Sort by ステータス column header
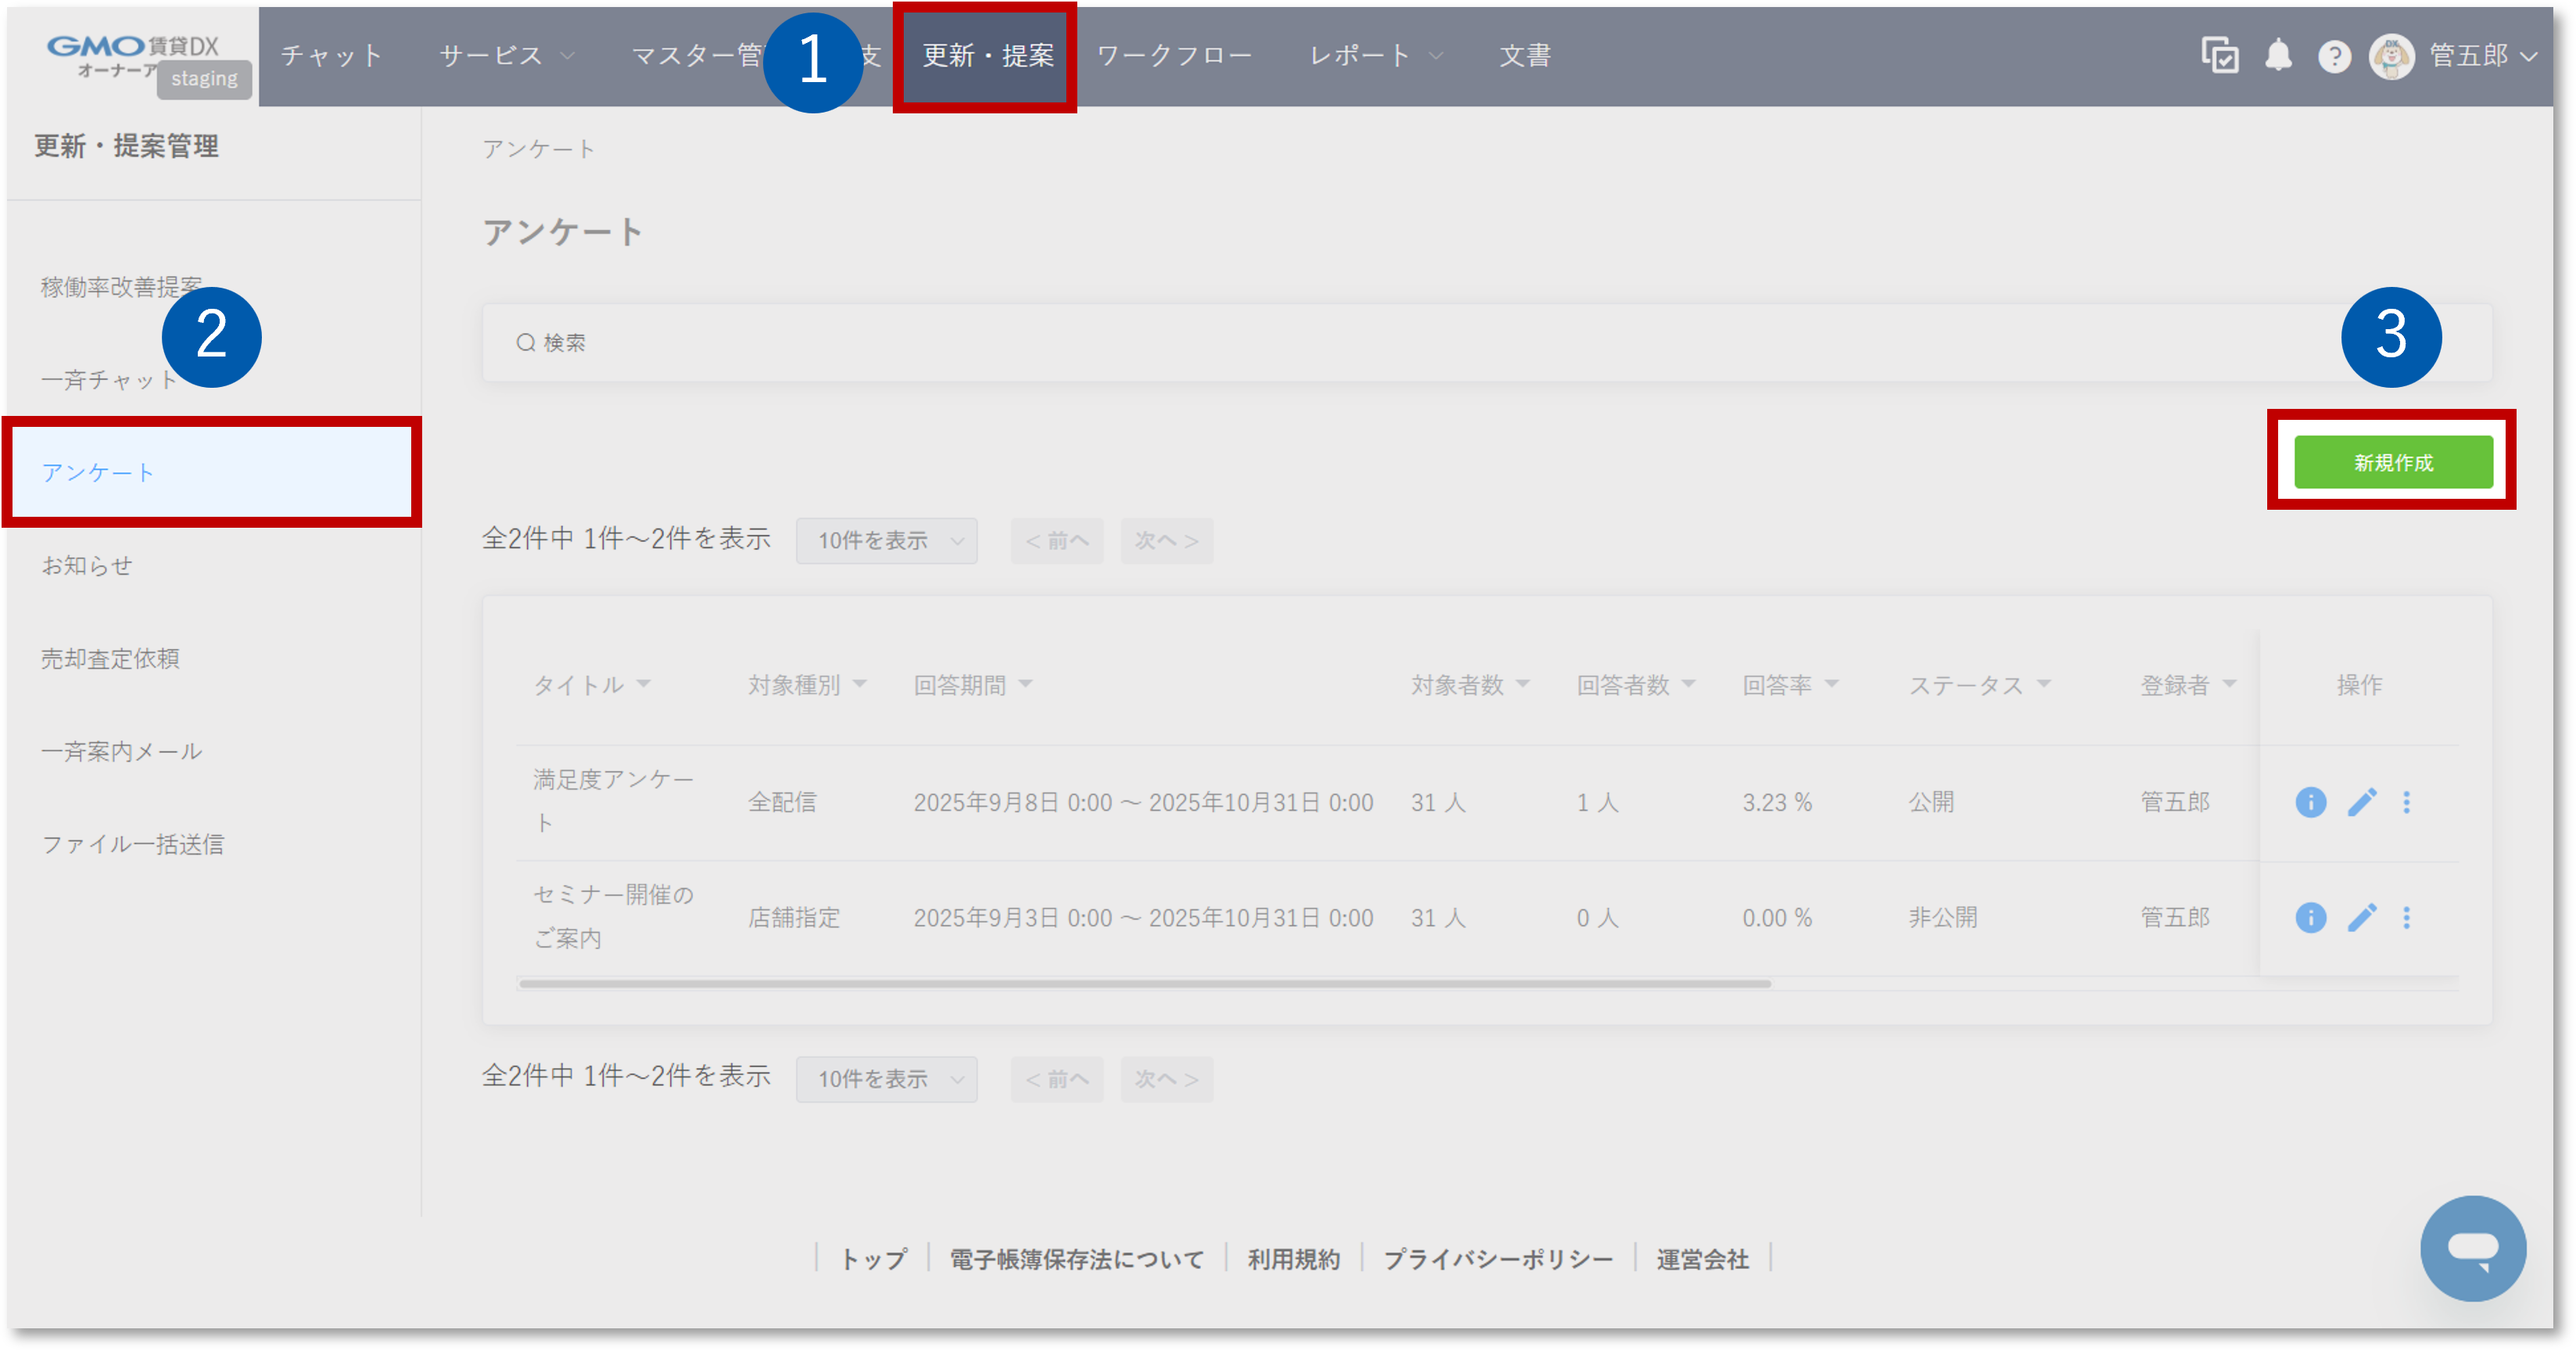This screenshot has width=2576, height=1351. (1977, 684)
